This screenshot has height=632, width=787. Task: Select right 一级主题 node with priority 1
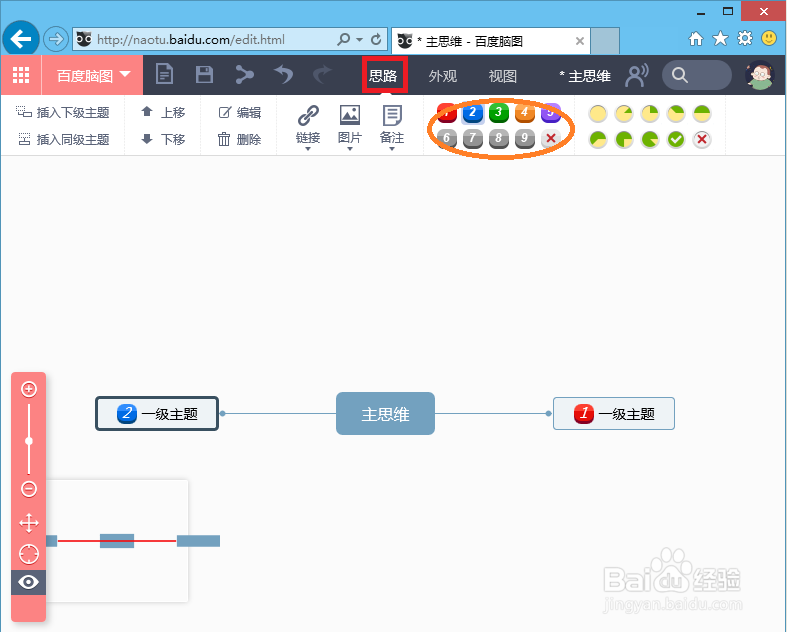pyautogui.click(x=614, y=414)
